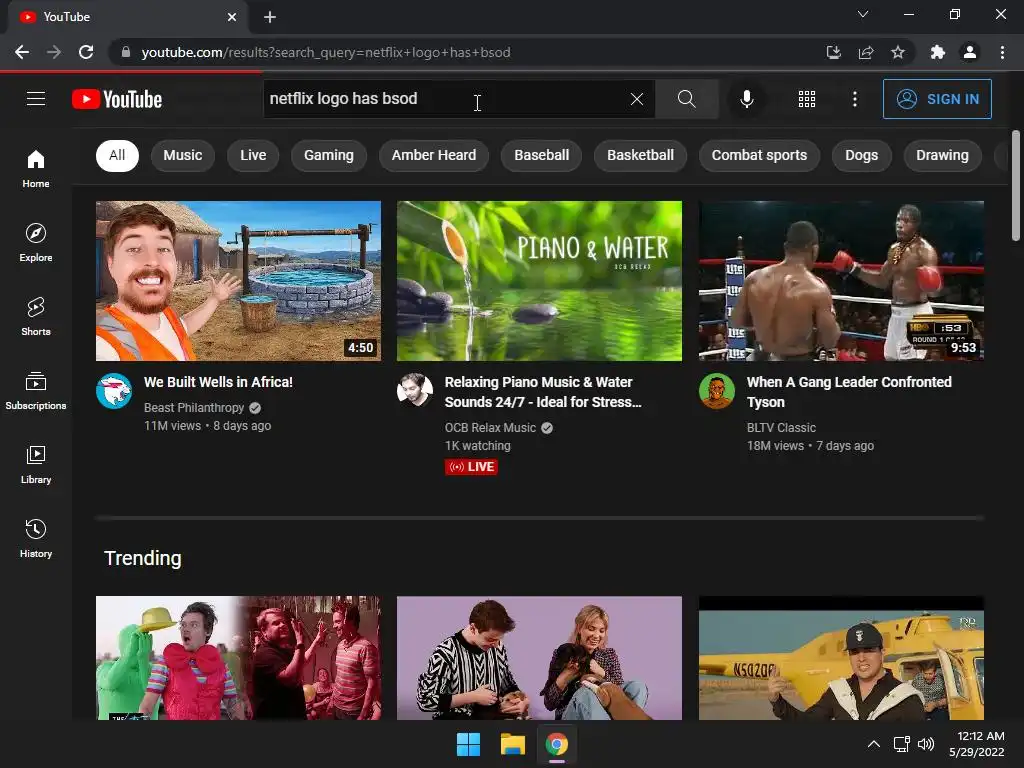Click the share page icon in address bar
Screen dimensions: 1024x768
[x=866, y=52]
